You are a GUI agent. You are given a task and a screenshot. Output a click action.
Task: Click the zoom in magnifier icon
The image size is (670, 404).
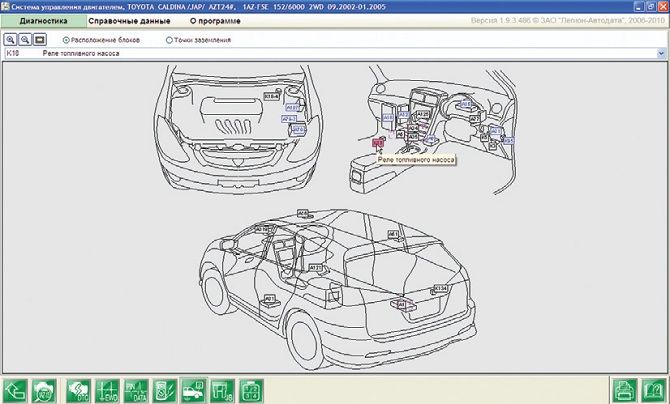(10, 40)
